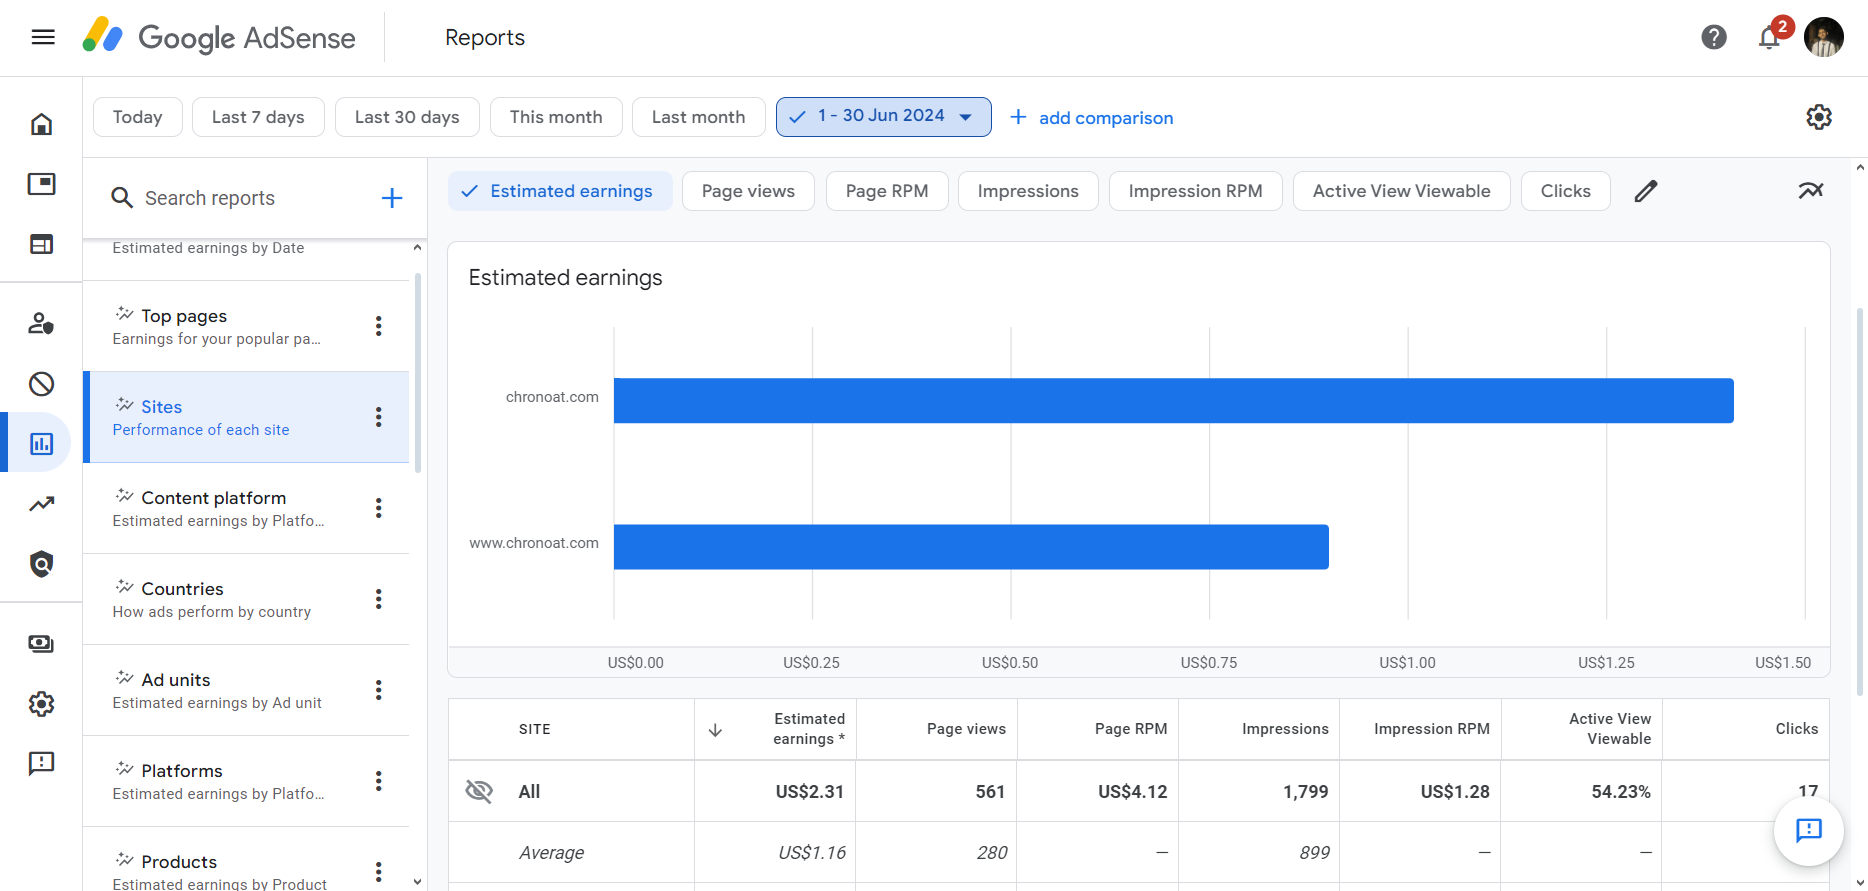Screen dimensions: 1868x891
Task: Choose the Last 30 days range
Action: [407, 117]
